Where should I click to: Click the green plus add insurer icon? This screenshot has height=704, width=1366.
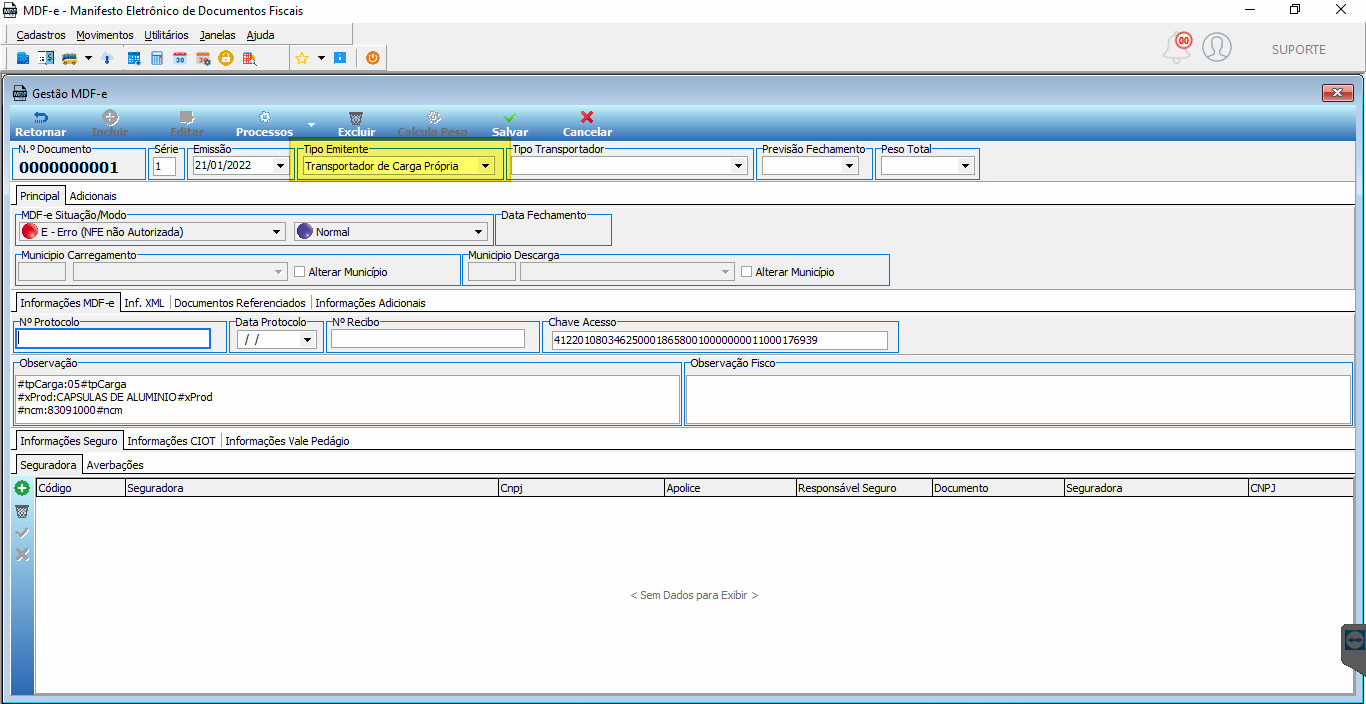(22, 488)
